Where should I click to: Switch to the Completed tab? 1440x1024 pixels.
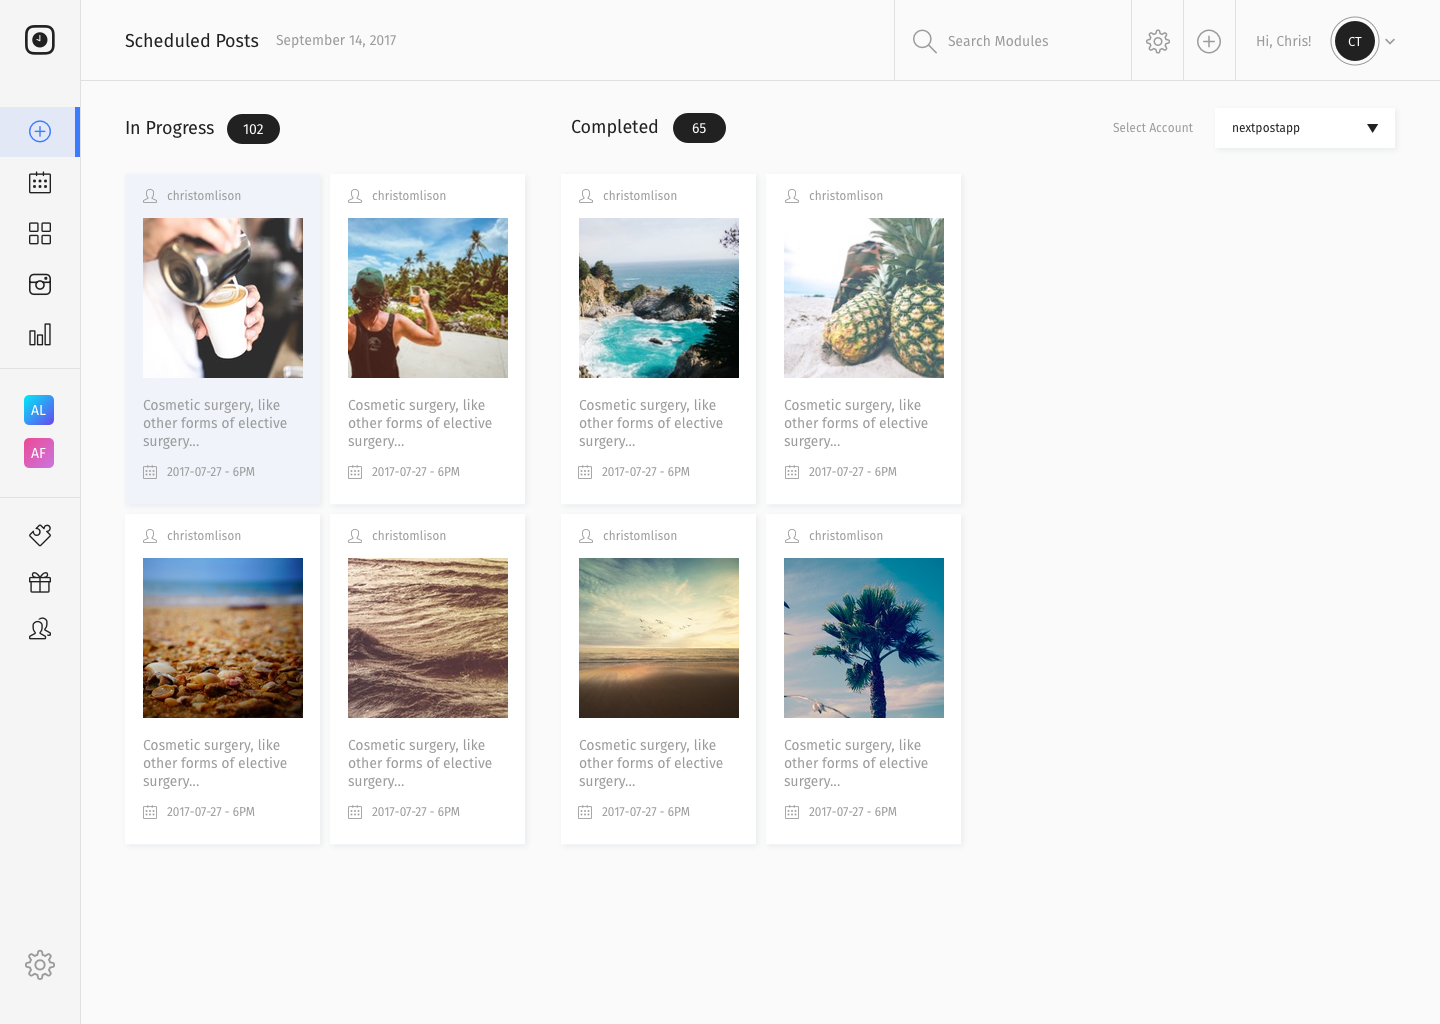coord(614,127)
